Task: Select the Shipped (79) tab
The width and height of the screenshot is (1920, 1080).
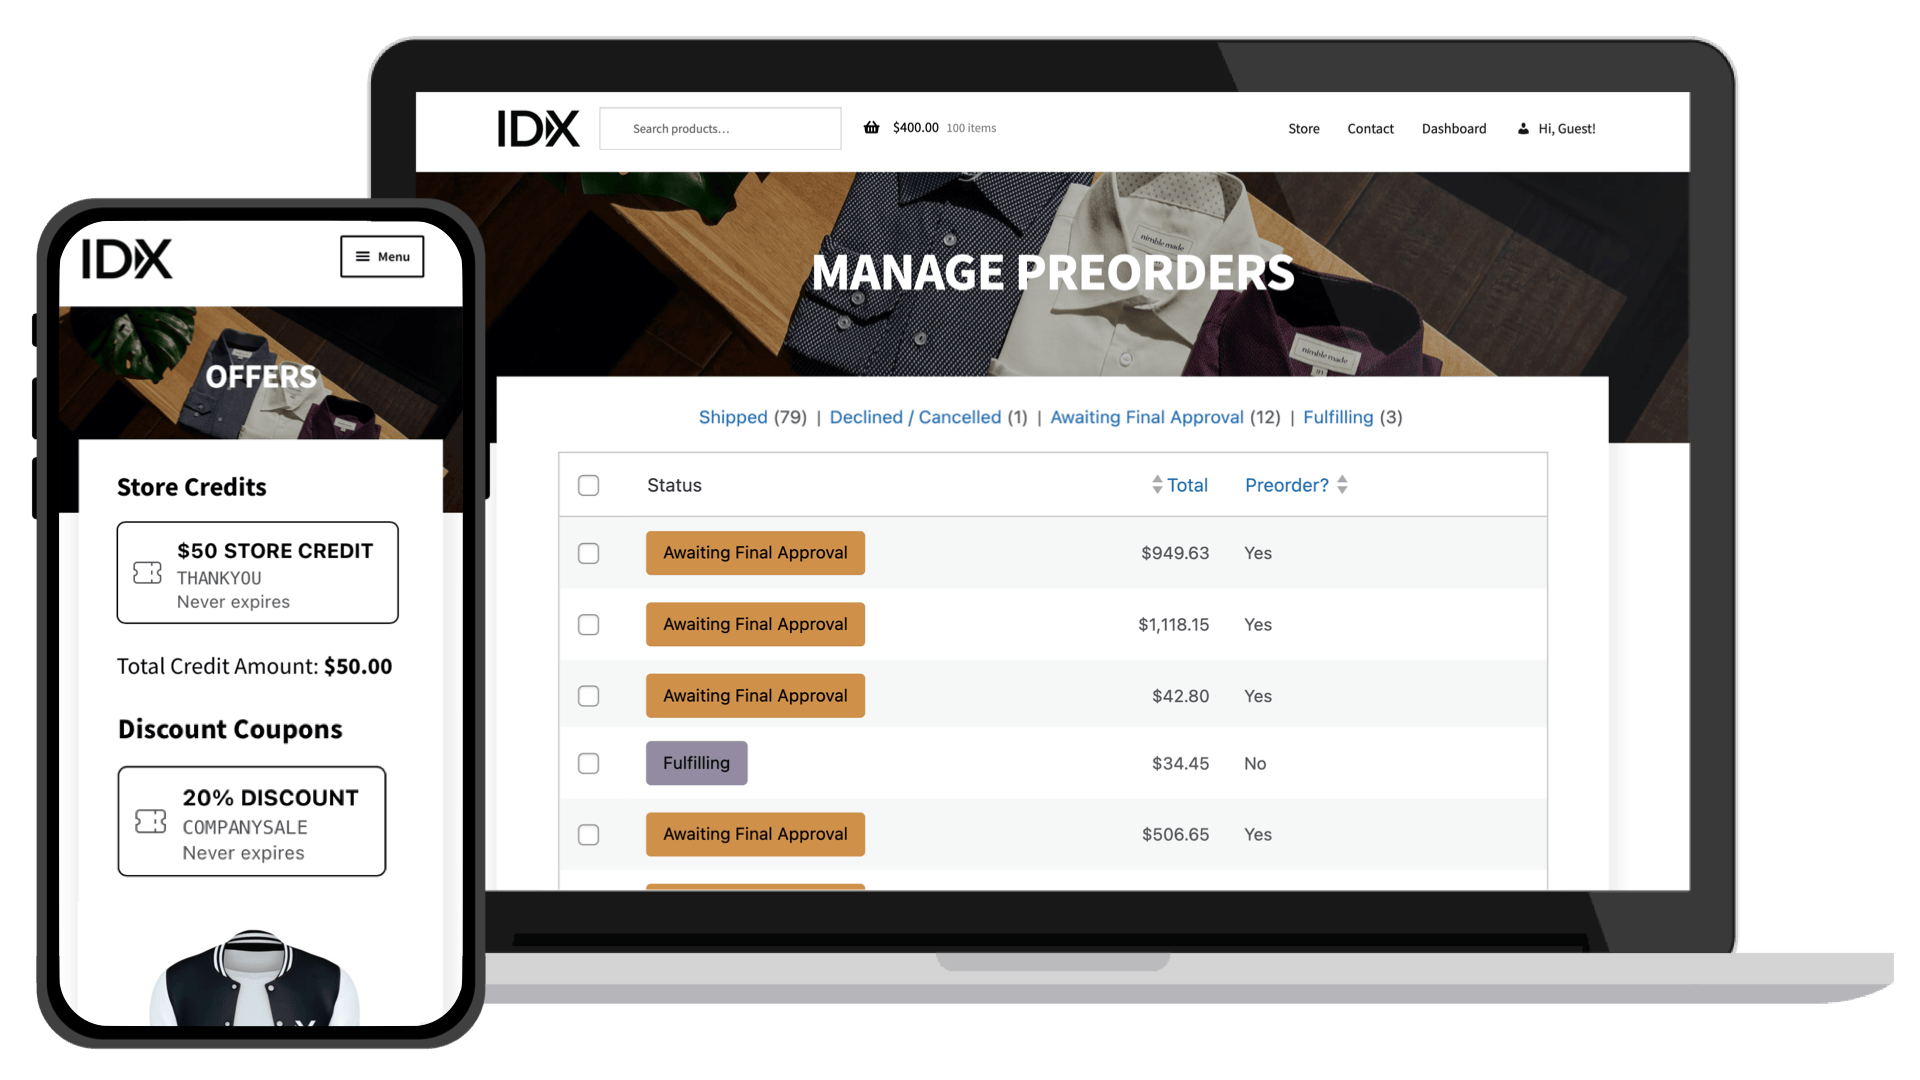Action: pyautogui.click(x=732, y=417)
